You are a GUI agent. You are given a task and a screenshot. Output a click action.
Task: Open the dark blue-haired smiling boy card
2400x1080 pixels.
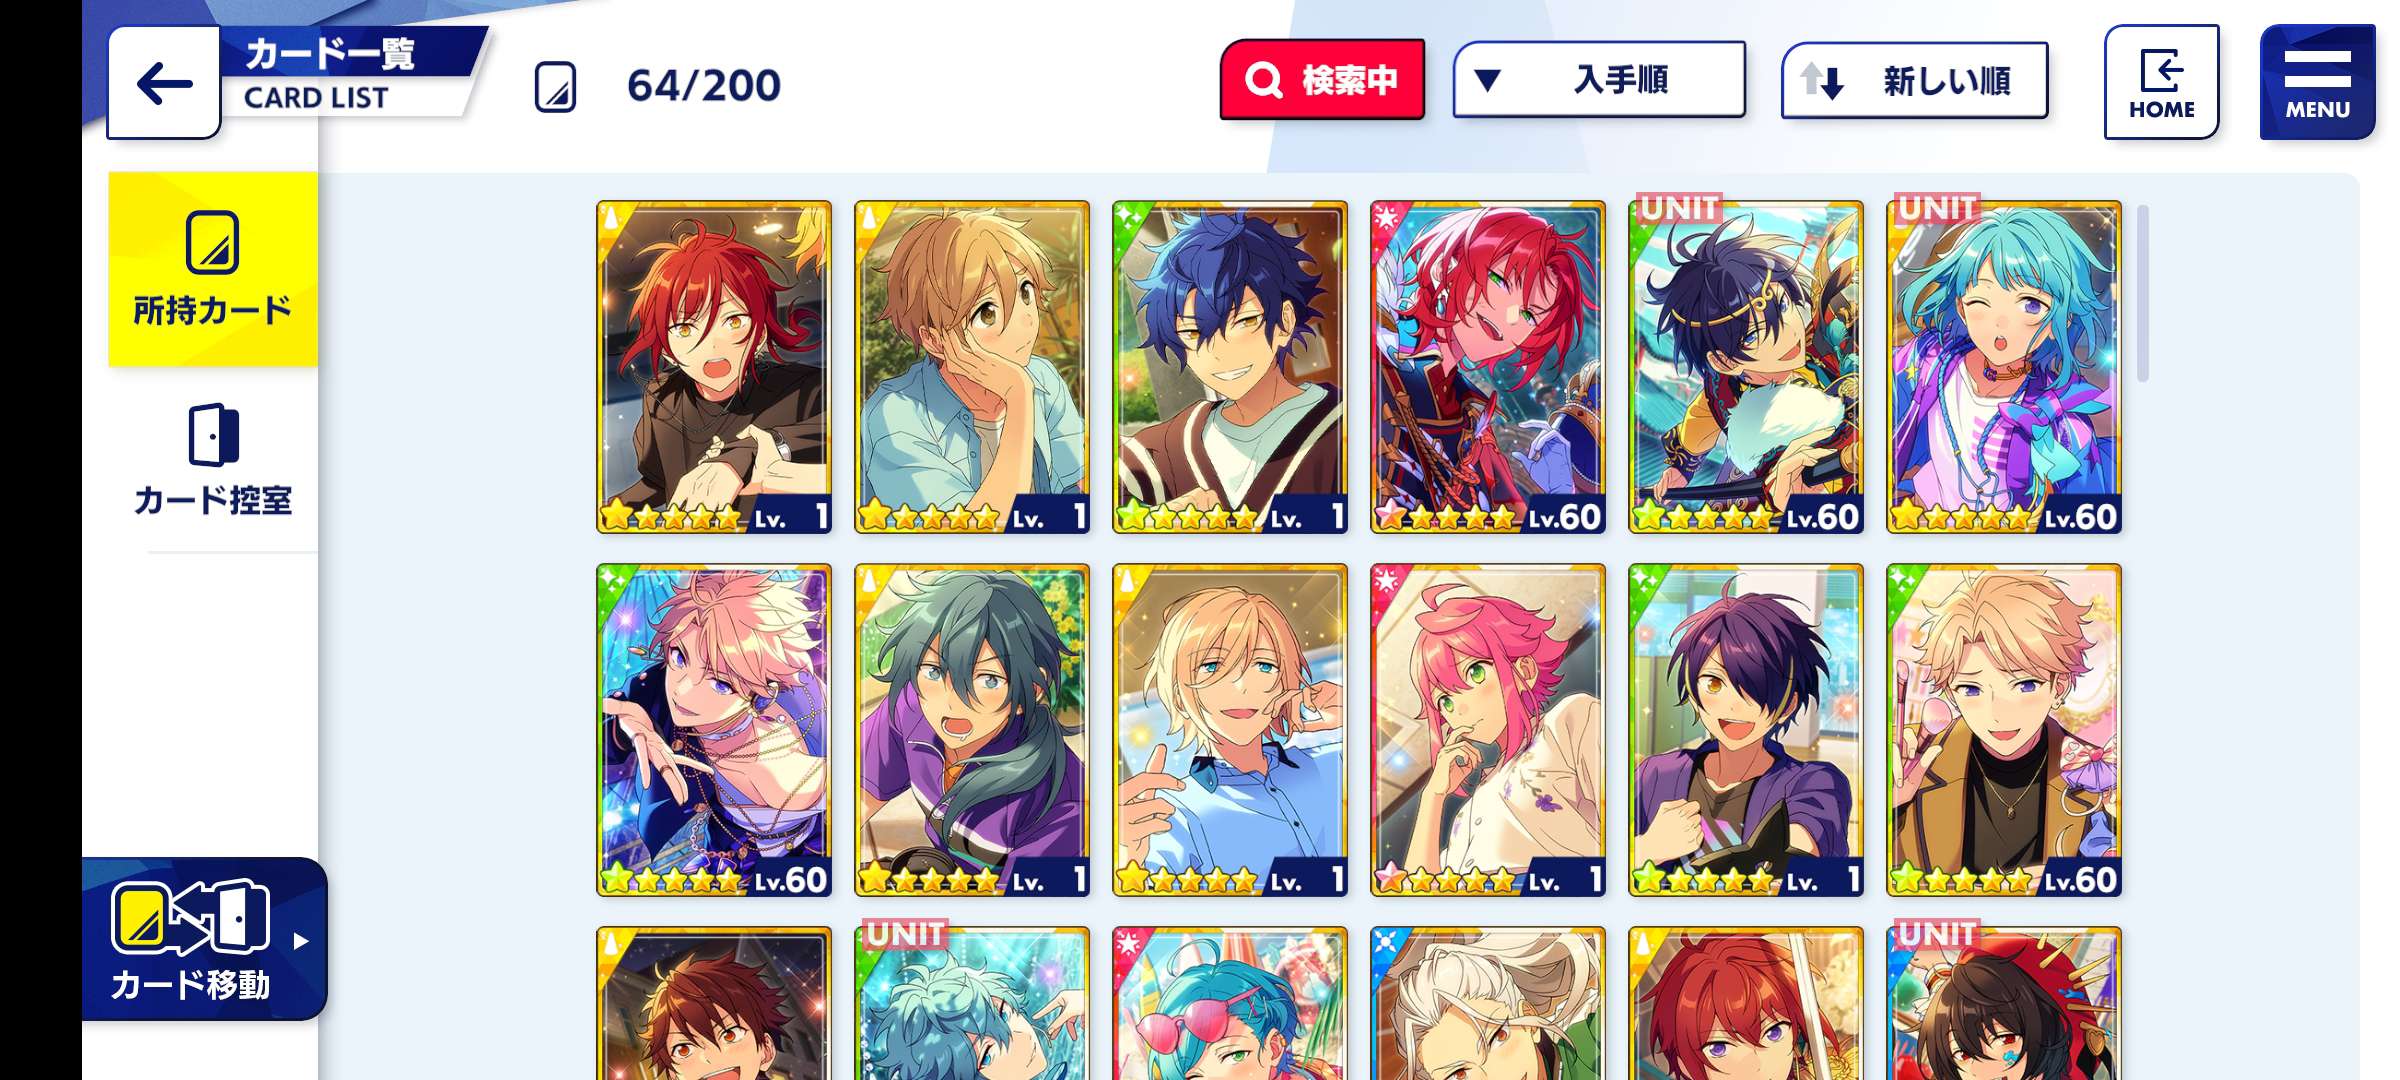tap(1230, 367)
